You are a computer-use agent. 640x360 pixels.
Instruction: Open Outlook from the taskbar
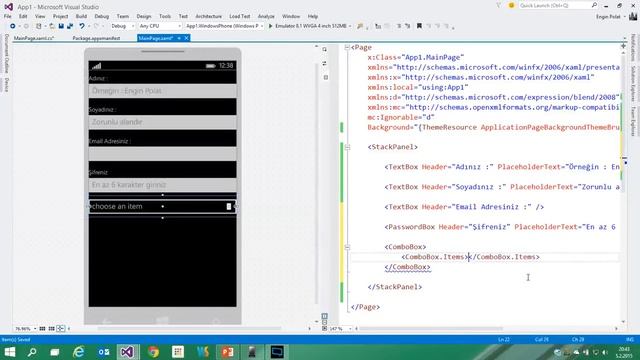tap(103, 352)
